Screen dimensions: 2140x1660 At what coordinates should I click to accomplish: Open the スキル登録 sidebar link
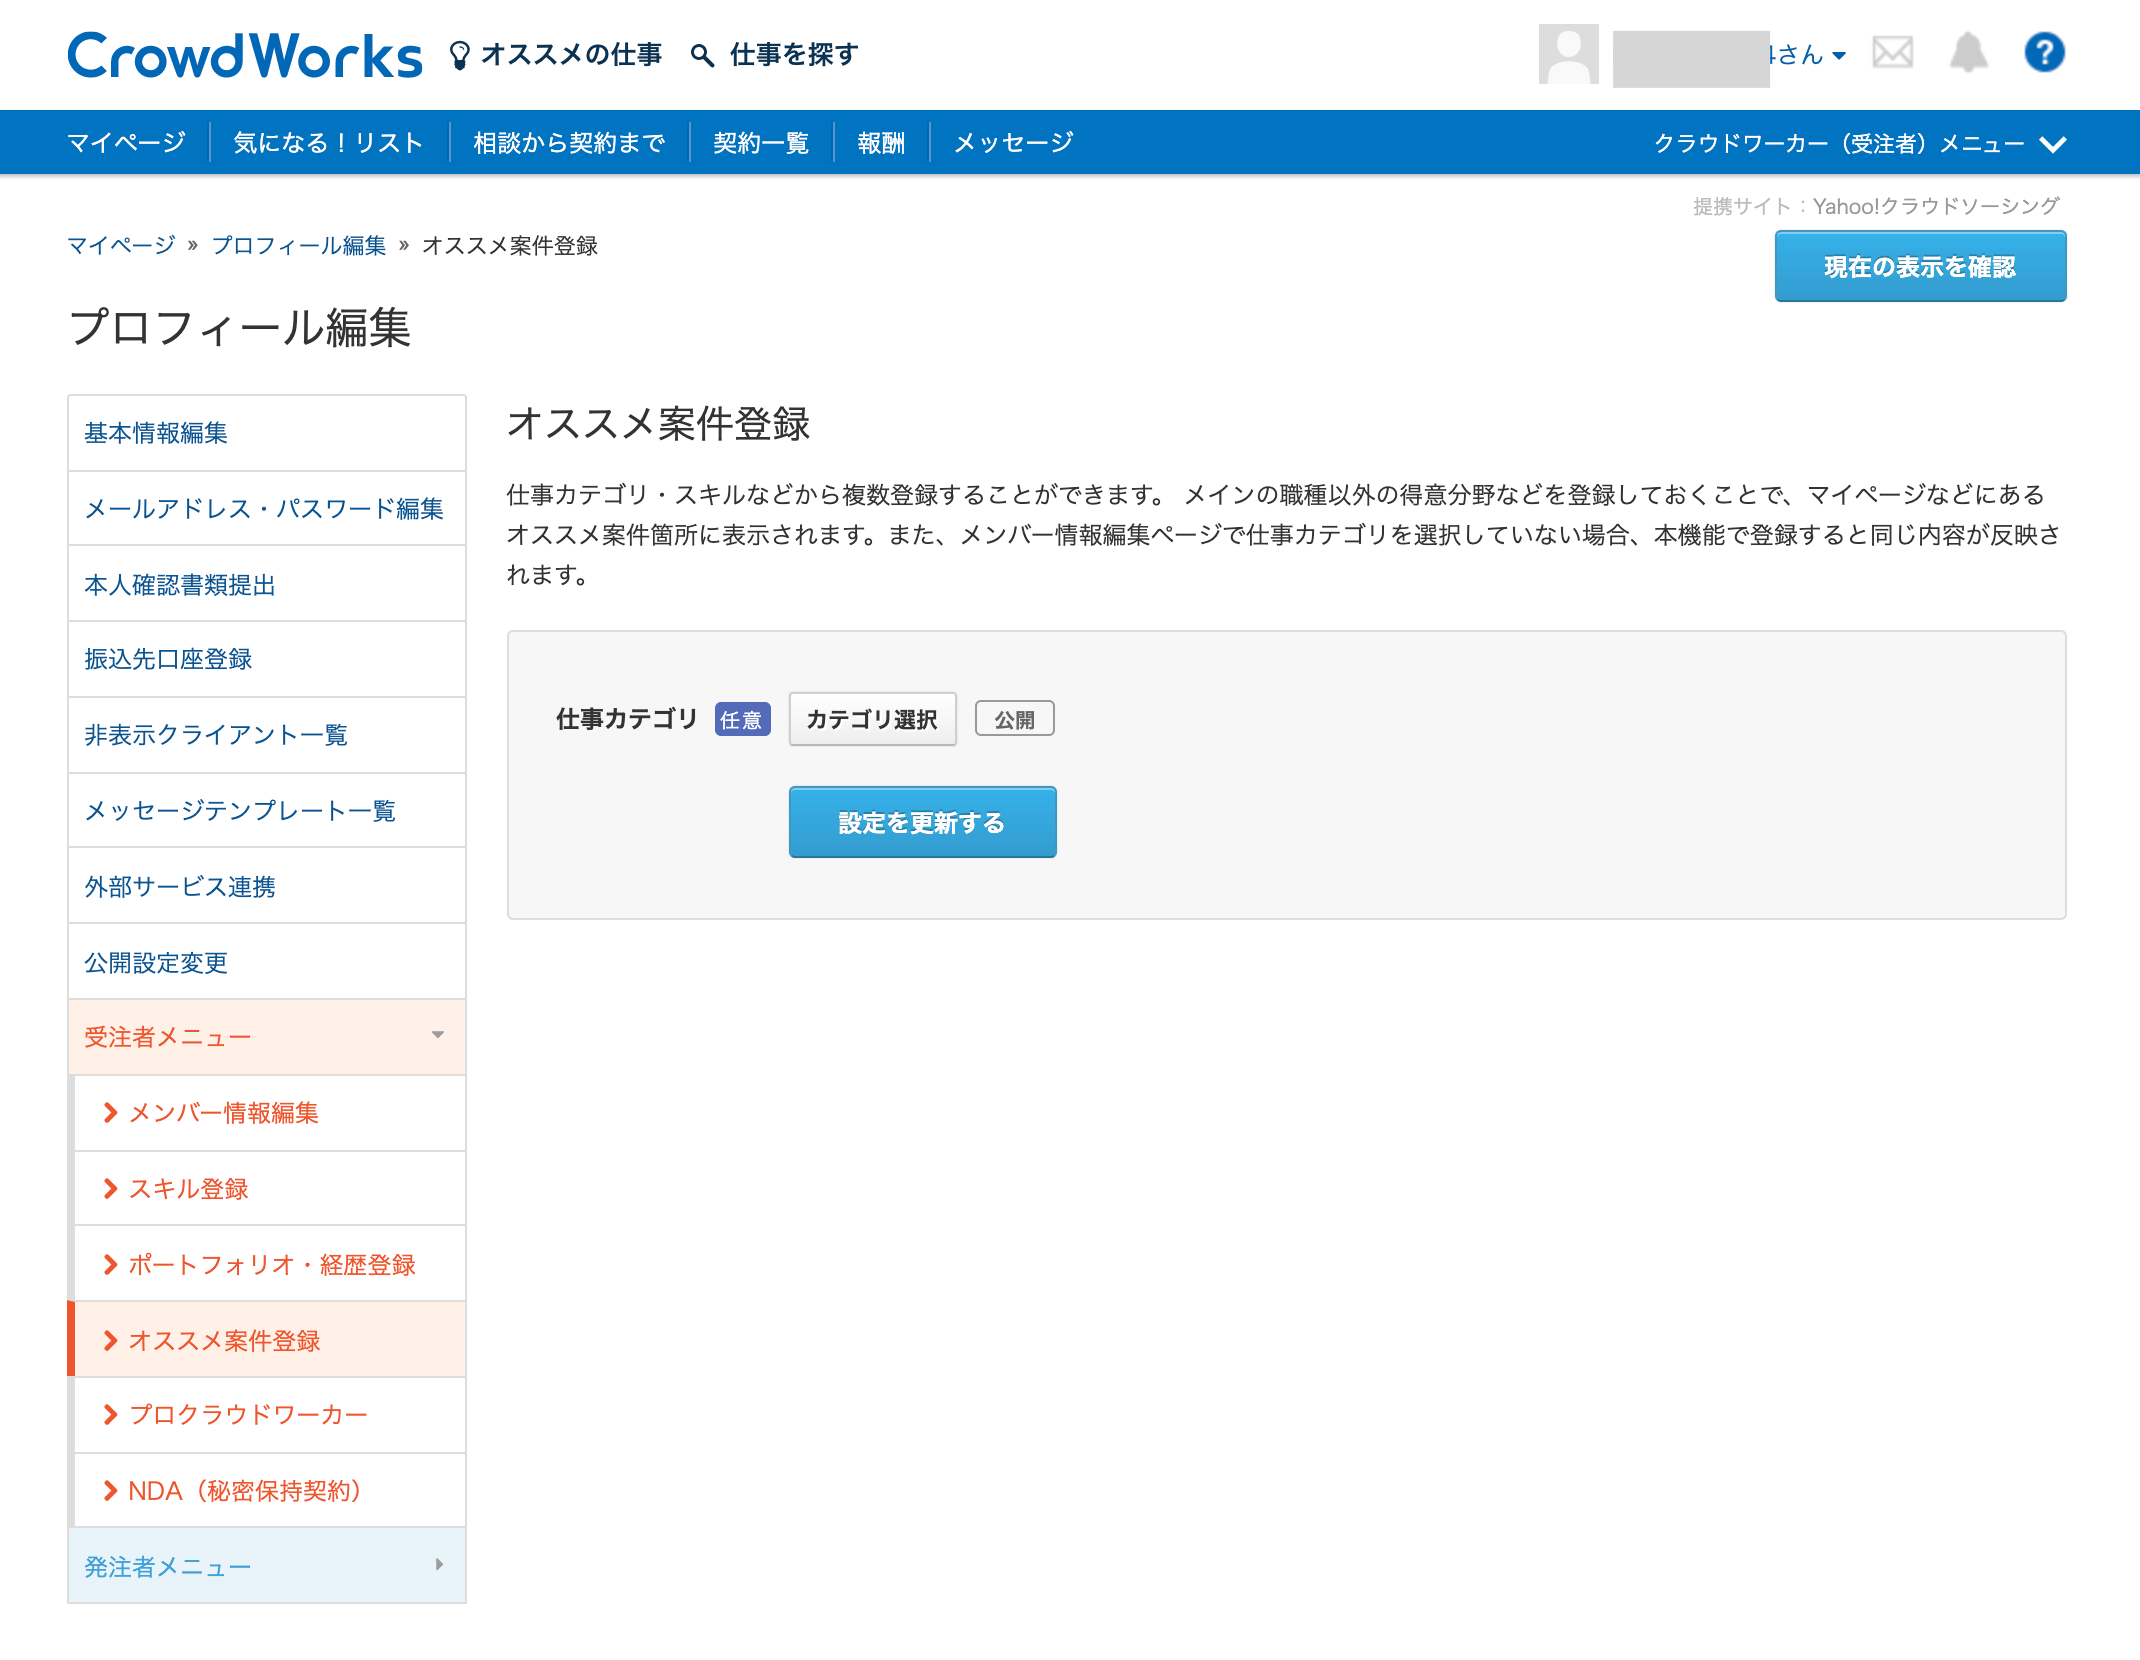188,1189
